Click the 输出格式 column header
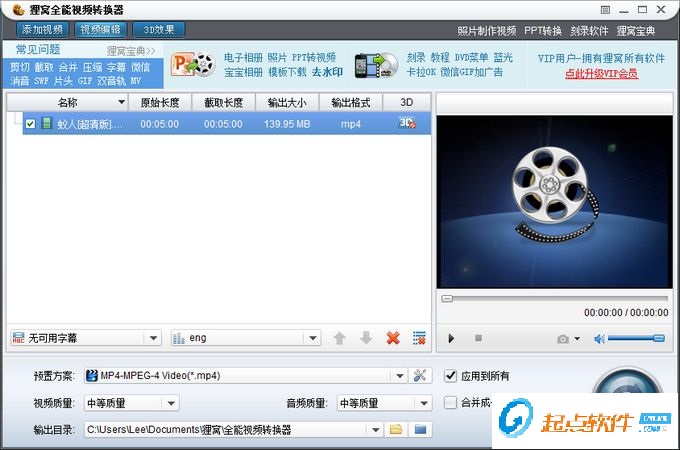The image size is (680, 450). [351, 102]
